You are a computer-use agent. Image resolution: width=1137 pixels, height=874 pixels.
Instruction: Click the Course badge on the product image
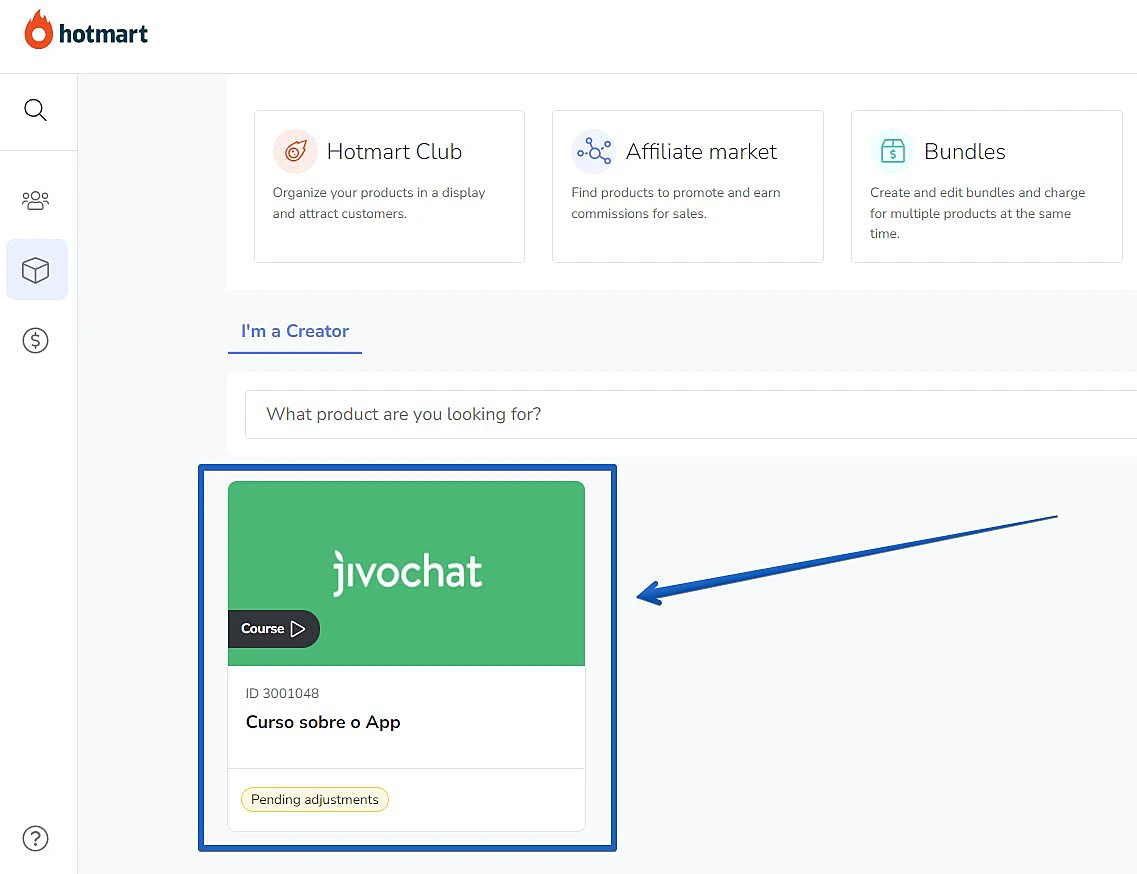click(273, 629)
